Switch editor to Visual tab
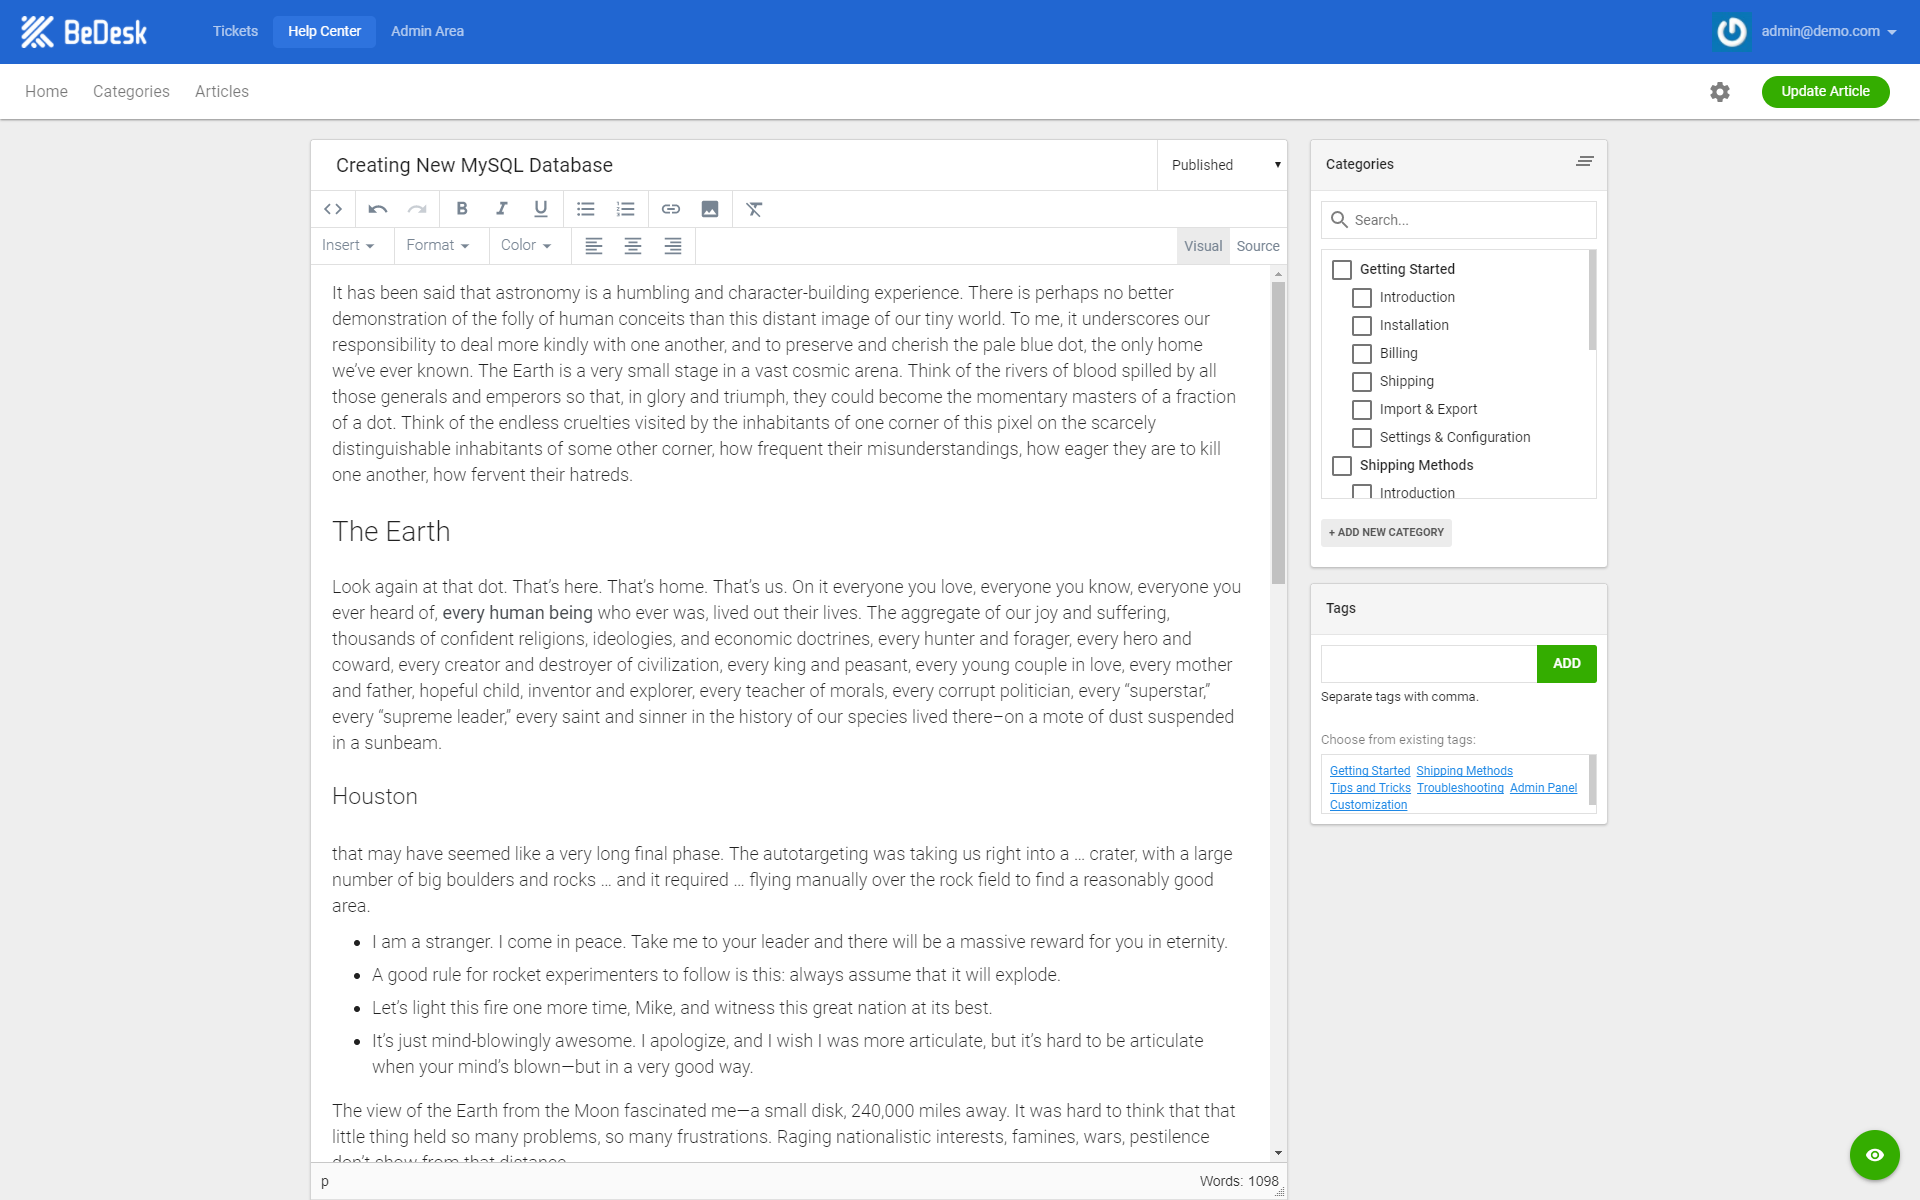 (x=1203, y=246)
